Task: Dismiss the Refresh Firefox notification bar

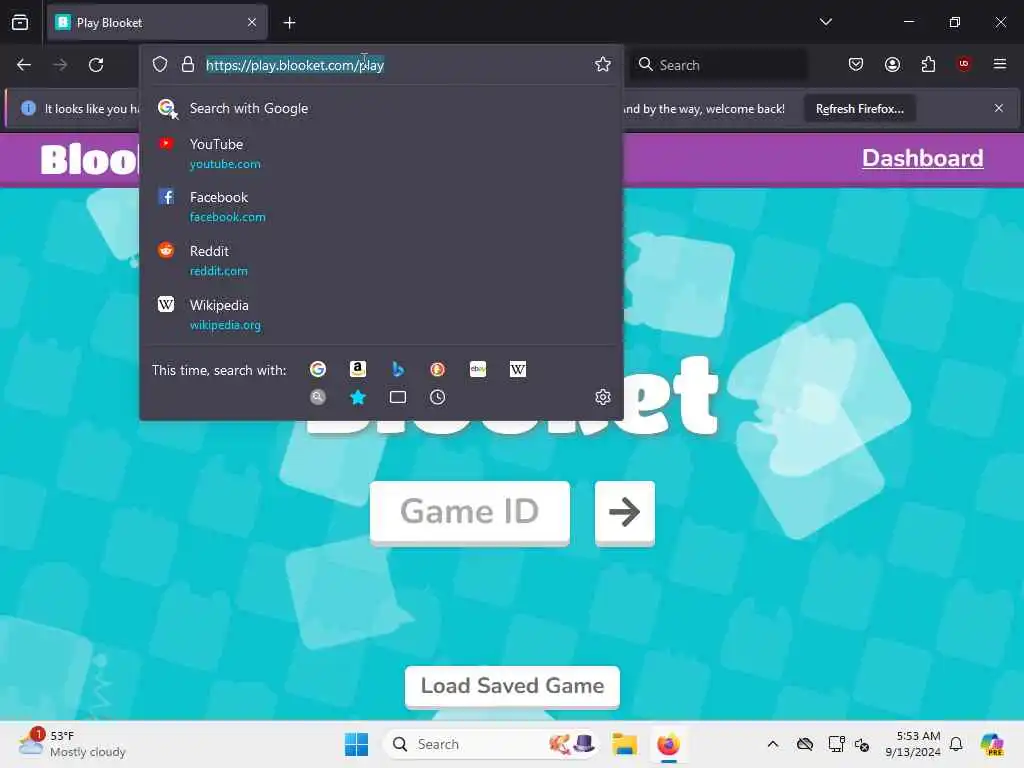Action: (999, 108)
